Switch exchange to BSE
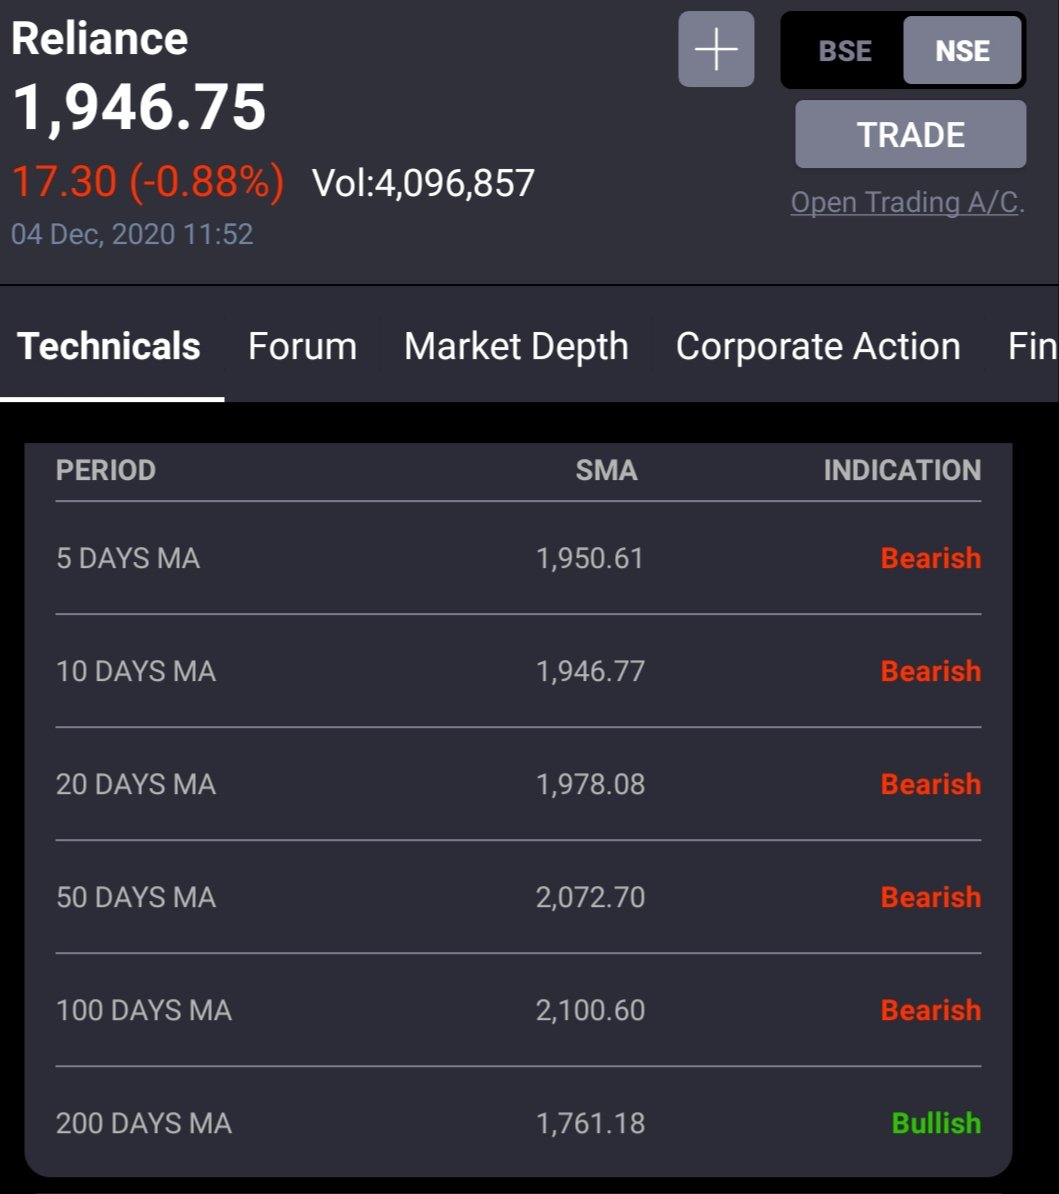The width and height of the screenshot is (1059, 1194). coord(844,51)
